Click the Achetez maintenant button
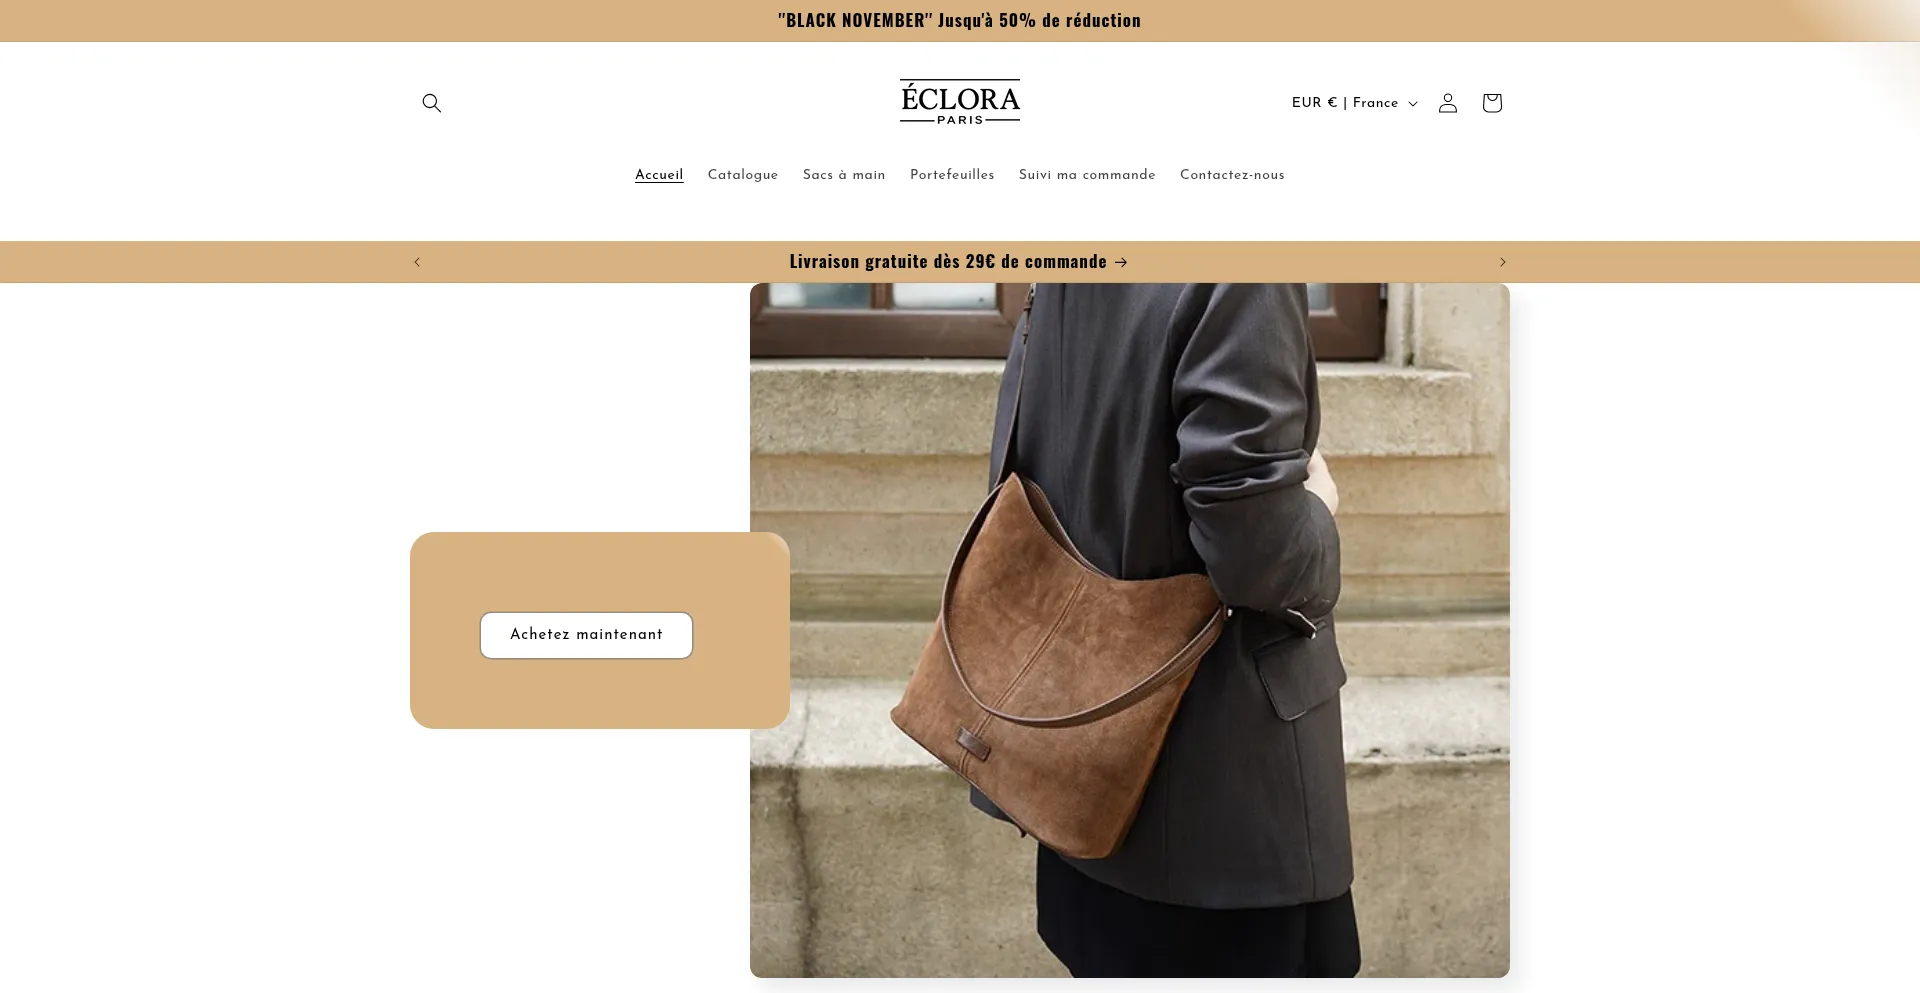 coord(586,635)
